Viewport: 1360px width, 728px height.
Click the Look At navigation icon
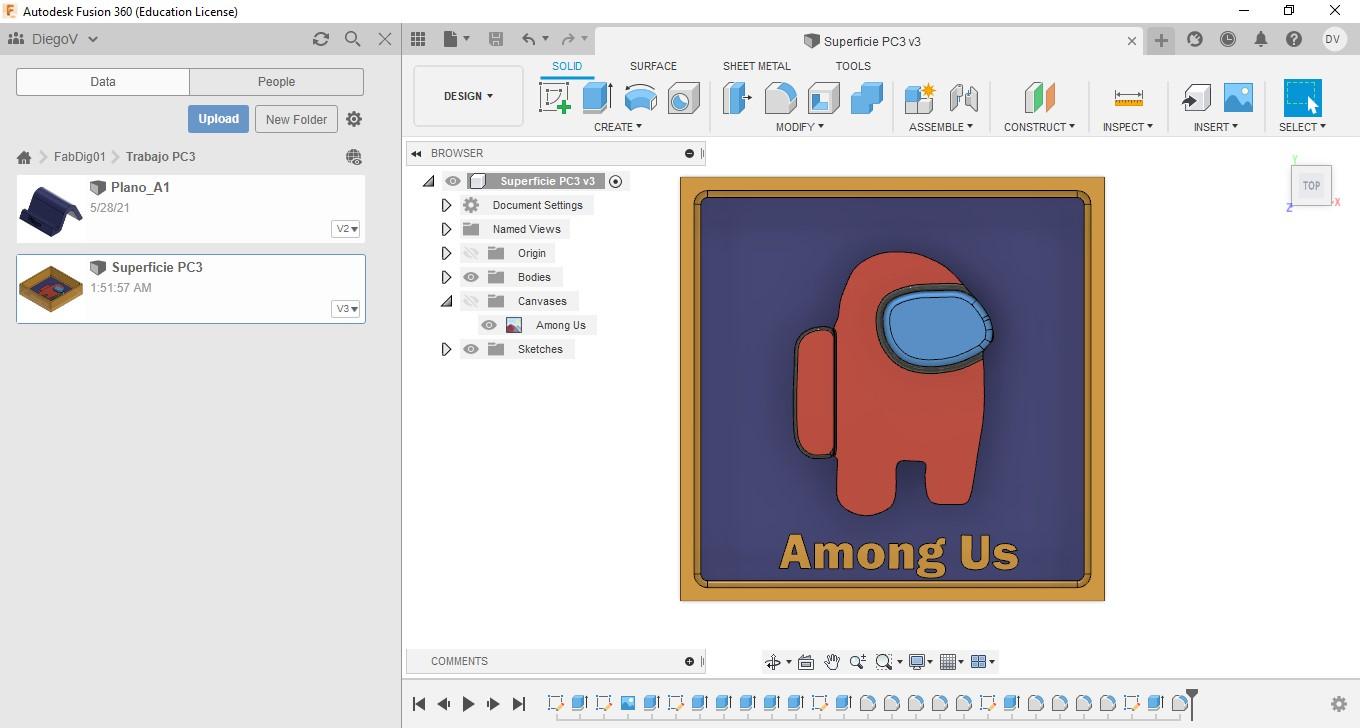coord(806,662)
